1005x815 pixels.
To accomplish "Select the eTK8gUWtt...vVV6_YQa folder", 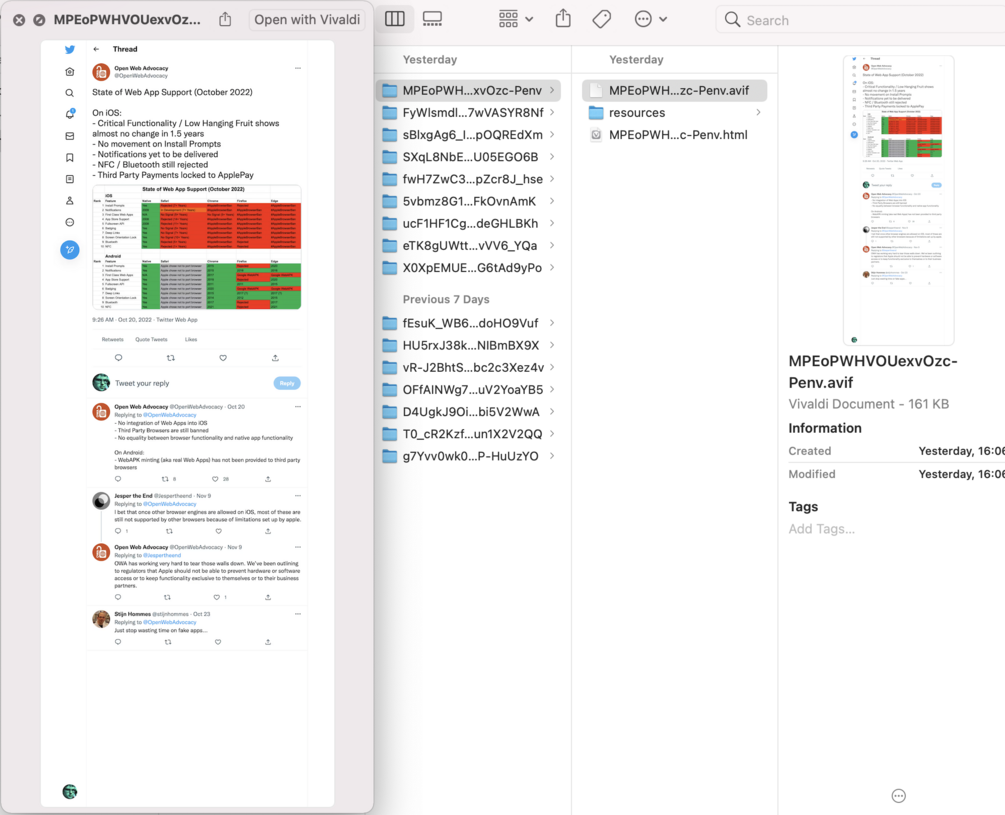I will point(469,245).
